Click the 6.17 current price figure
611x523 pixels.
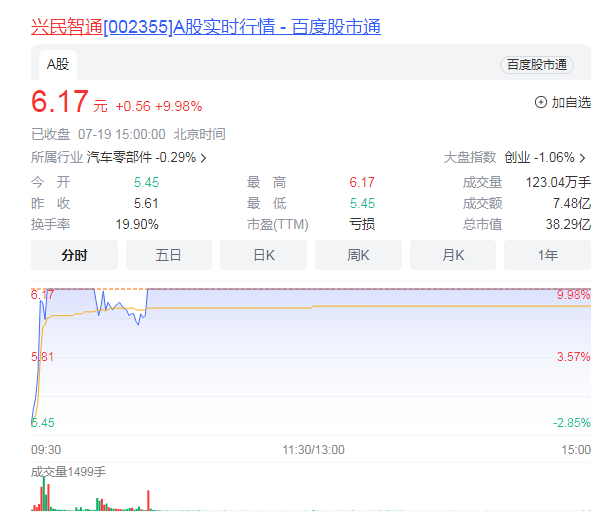click(x=60, y=102)
